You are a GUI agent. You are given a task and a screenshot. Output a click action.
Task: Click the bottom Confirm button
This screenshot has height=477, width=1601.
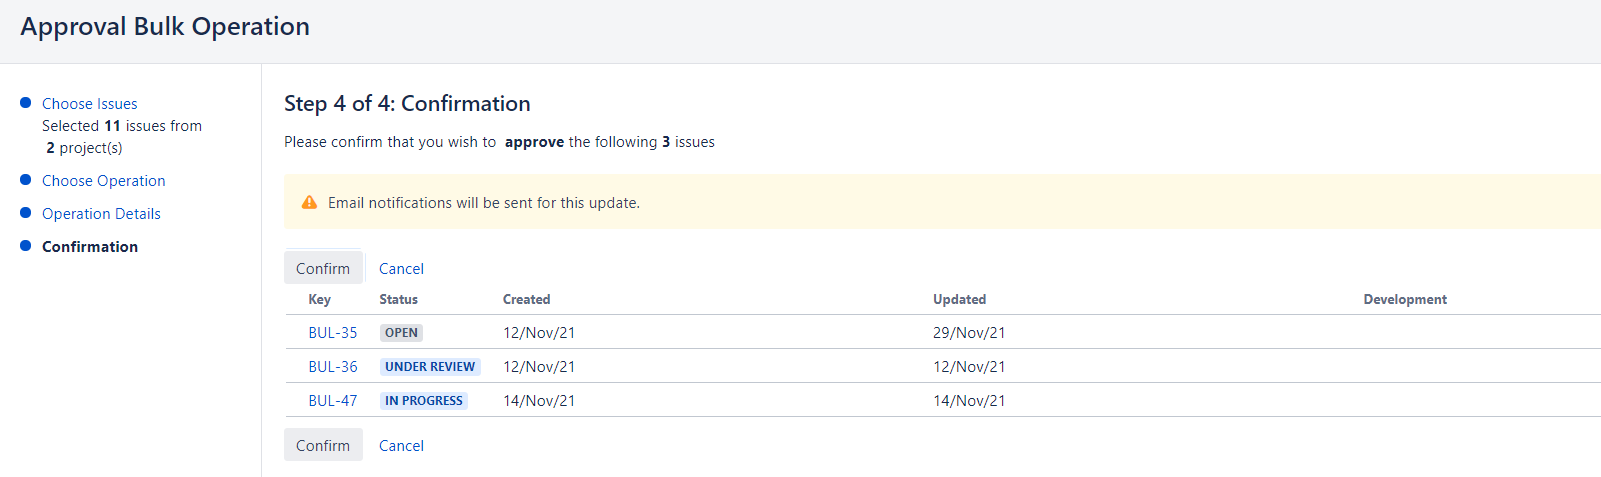pyautogui.click(x=323, y=445)
